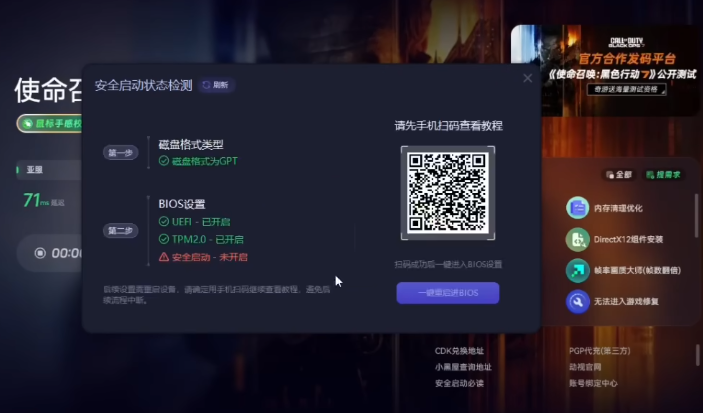Select the 全部 filter tab
The height and width of the screenshot is (413, 703).
coord(617,174)
